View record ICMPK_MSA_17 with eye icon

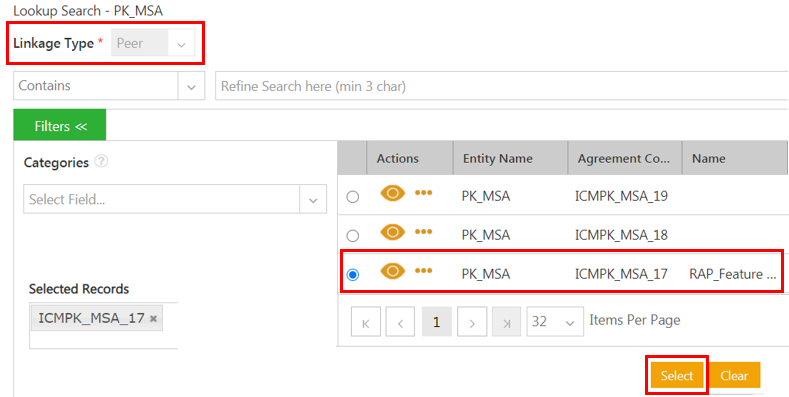point(392,271)
